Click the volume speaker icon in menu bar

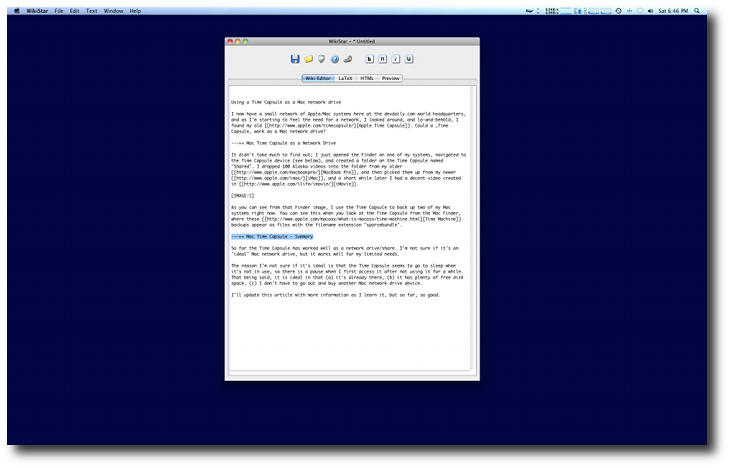(x=650, y=11)
